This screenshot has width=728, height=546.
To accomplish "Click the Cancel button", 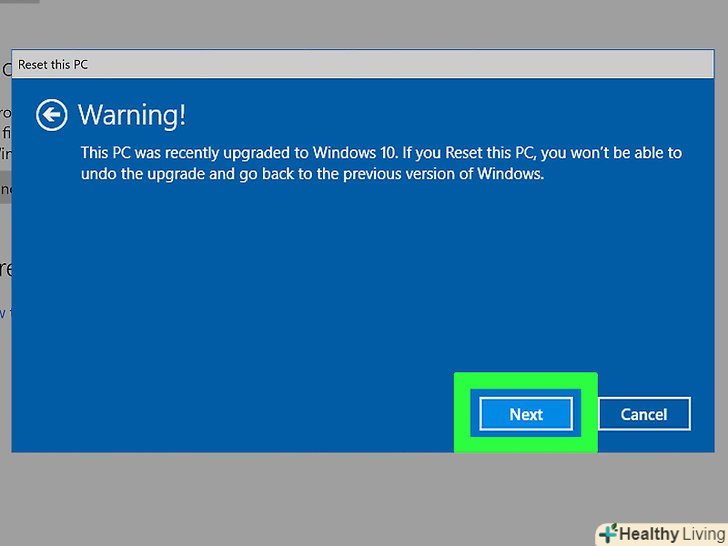I will pos(644,414).
